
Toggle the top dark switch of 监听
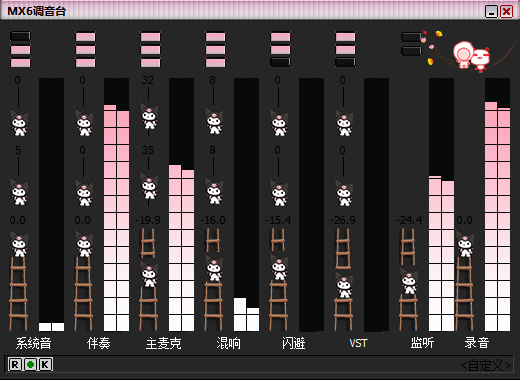tap(412, 37)
